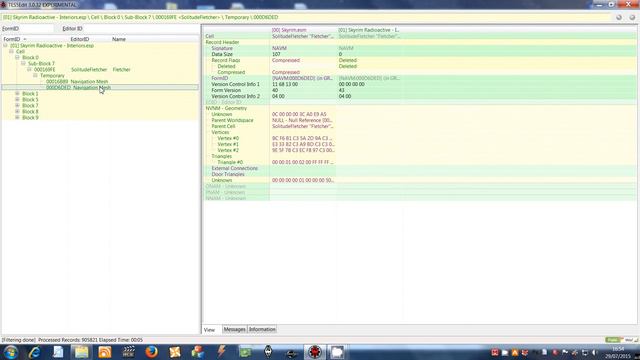Collapse the 000169FE SolitudeFletcher node
The width and height of the screenshot is (640, 360).
point(29,69)
